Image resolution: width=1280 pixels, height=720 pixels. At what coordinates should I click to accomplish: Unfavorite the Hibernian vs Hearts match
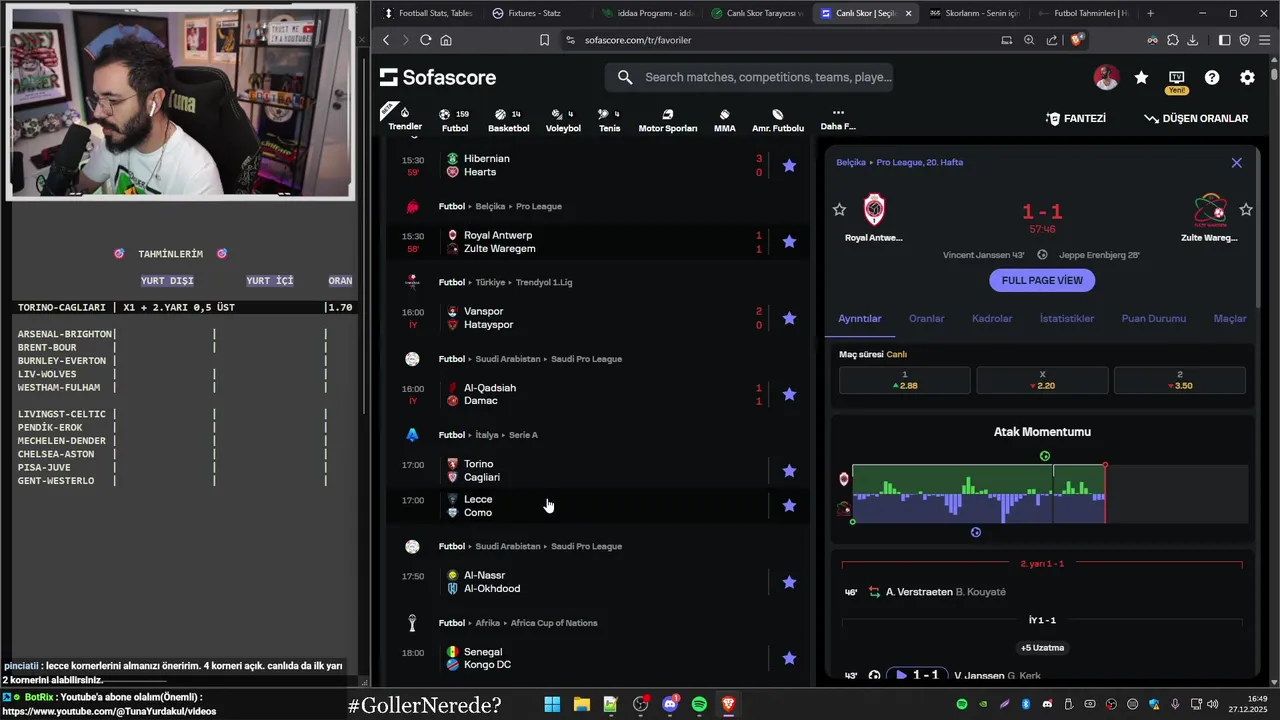(x=789, y=165)
